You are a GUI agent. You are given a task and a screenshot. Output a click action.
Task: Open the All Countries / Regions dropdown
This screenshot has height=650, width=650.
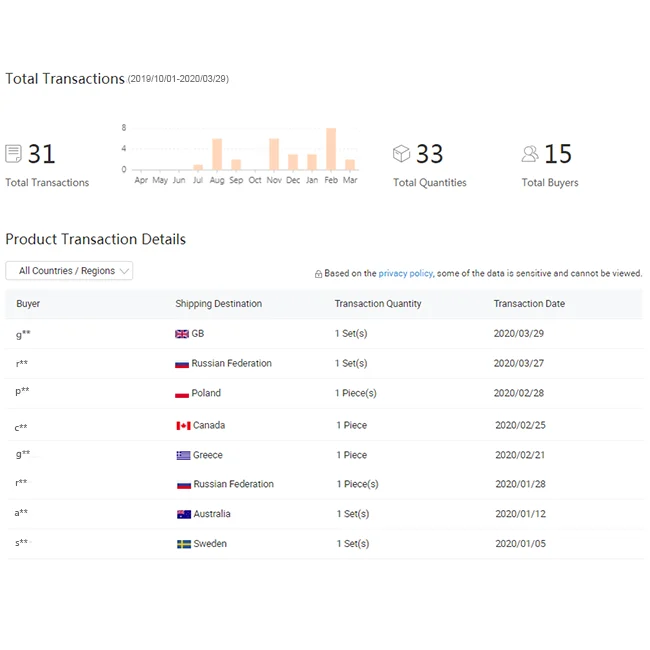point(69,271)
